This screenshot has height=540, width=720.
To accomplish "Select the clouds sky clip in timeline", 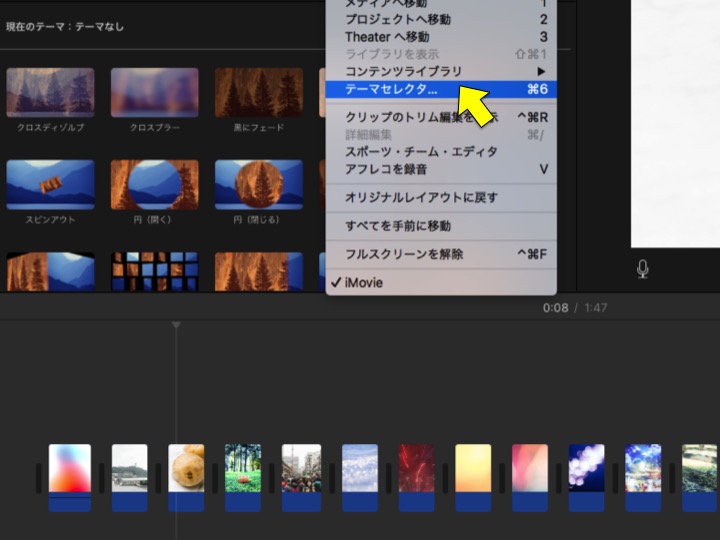I will pos(360,478).
